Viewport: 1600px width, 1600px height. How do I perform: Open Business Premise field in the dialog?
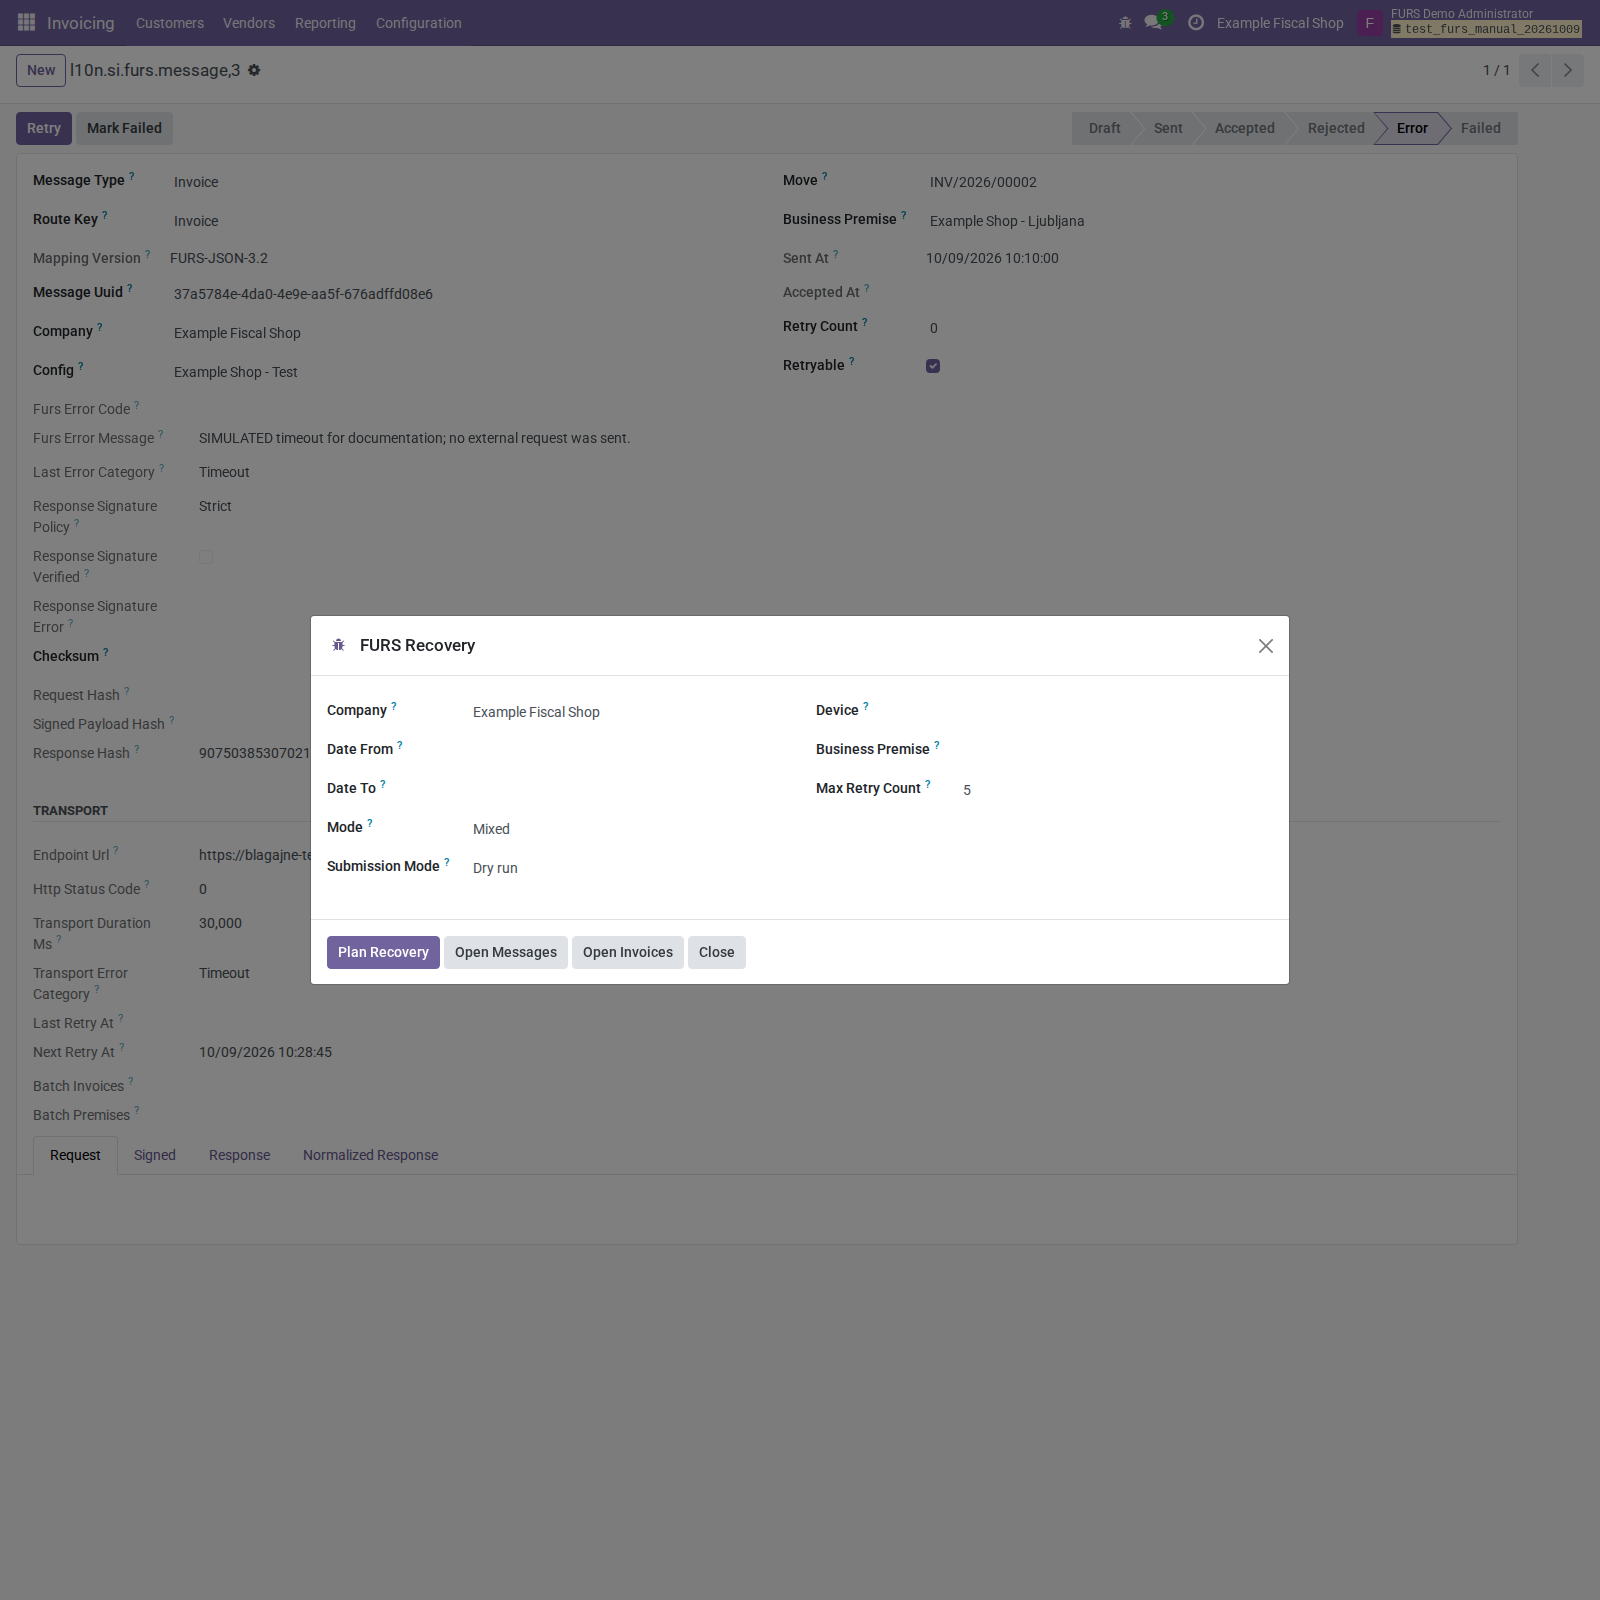coord(1118,751)
